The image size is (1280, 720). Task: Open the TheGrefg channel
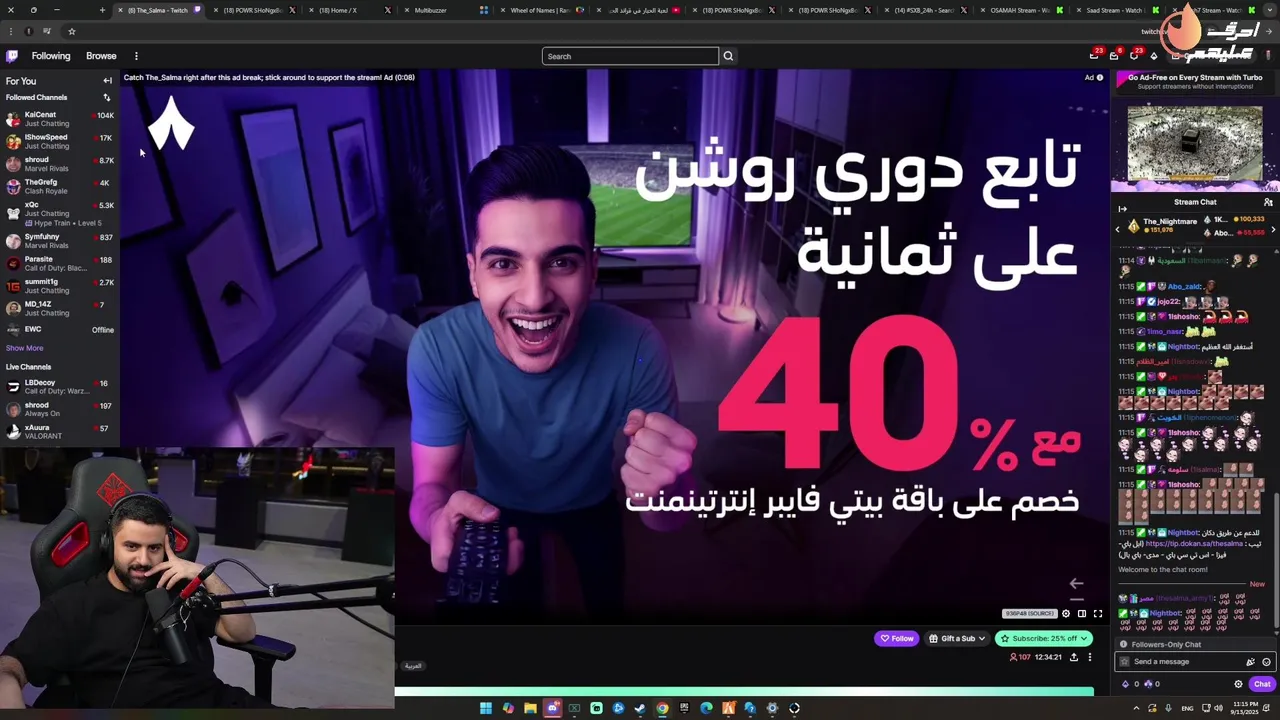click(x=60, y=186)
